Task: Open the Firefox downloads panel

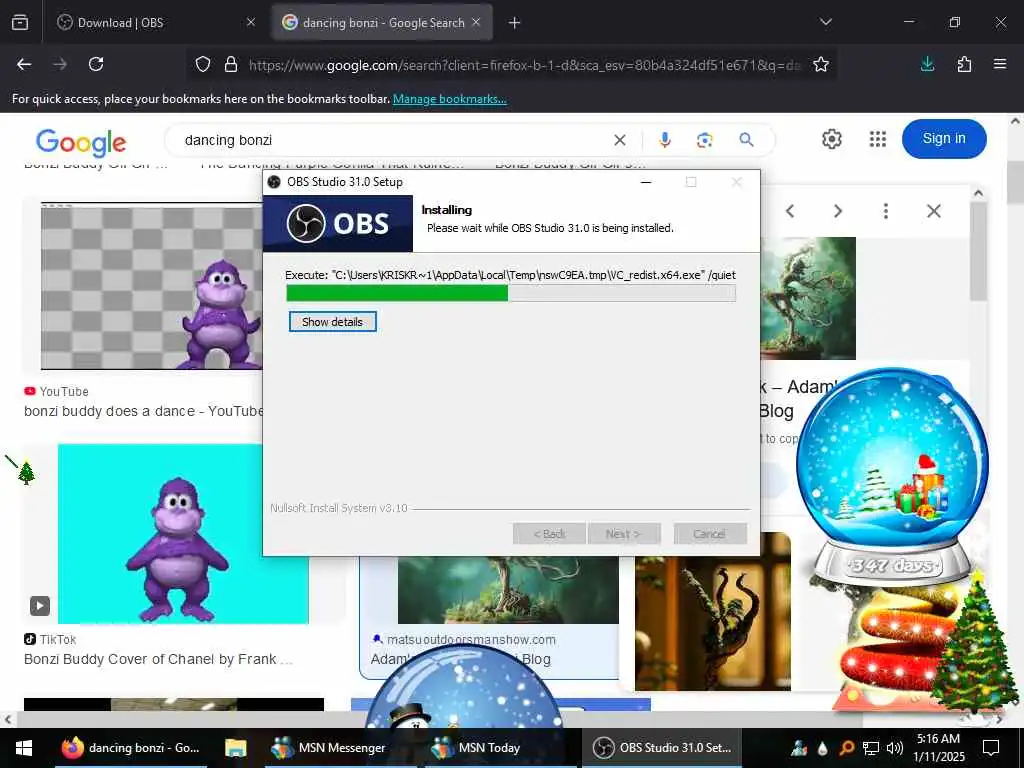Action: click(927, 64)
